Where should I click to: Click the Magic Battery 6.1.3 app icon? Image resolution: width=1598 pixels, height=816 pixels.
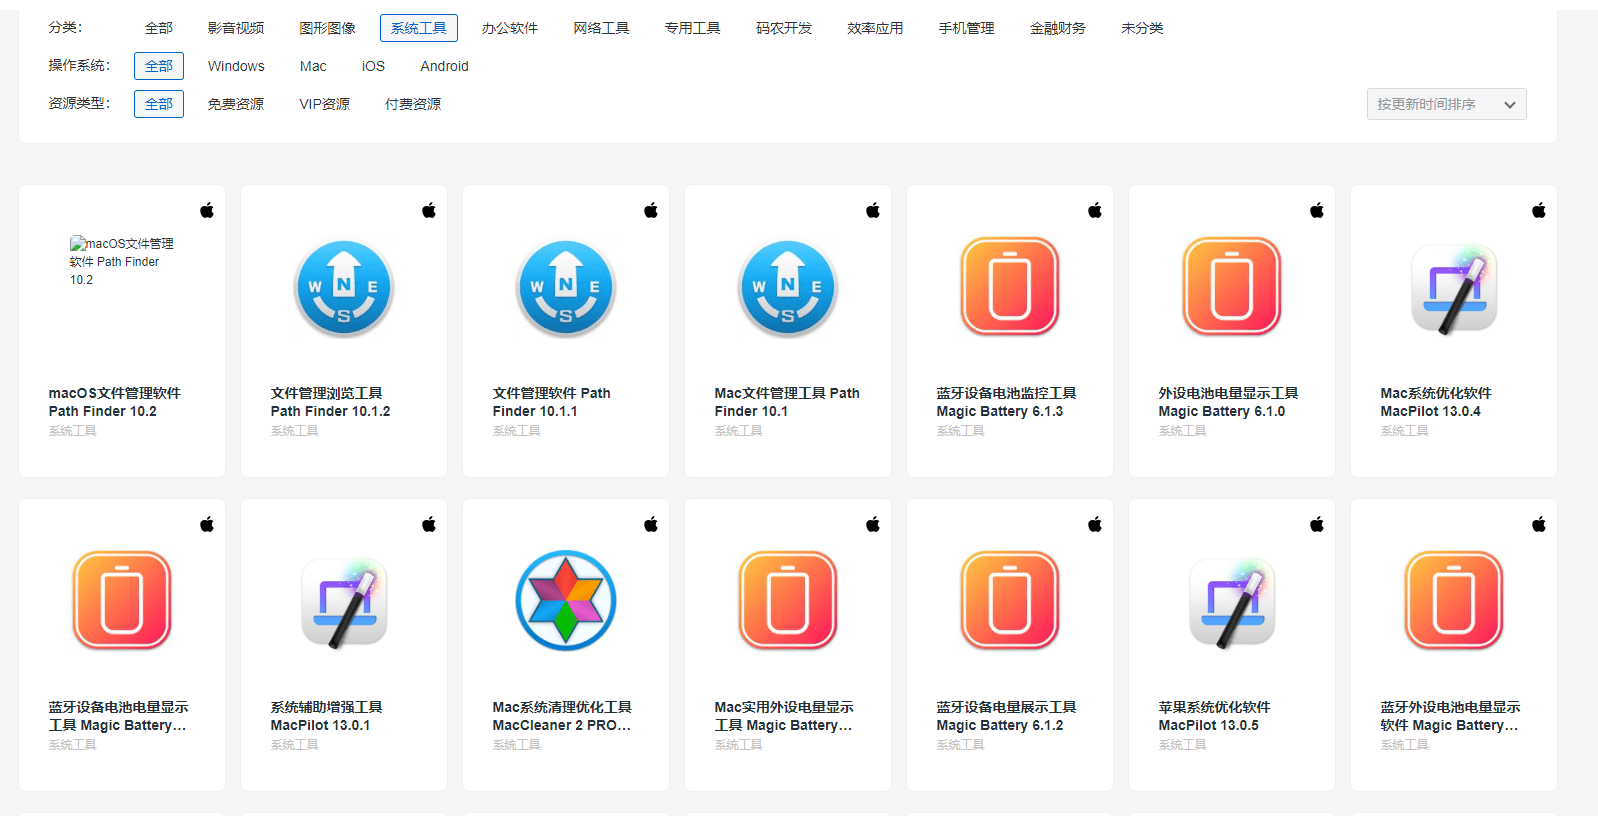click(x=1009, y=288)
